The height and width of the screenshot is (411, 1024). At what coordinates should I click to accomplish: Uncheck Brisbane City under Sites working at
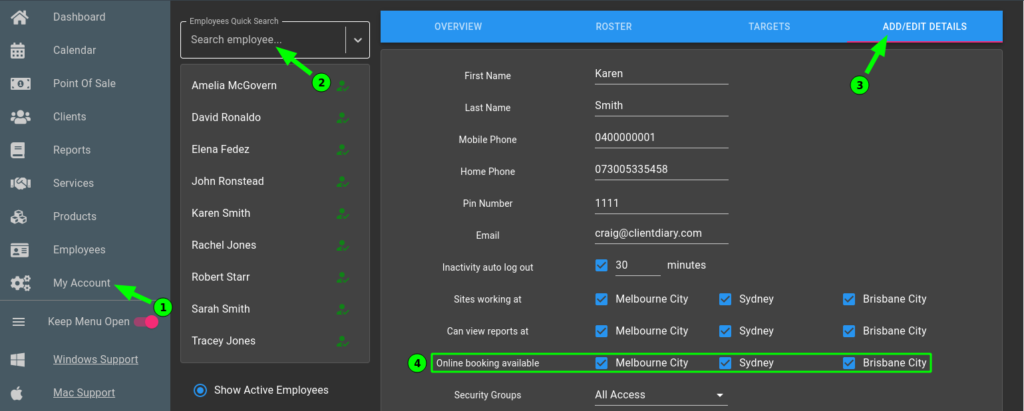pyautogui.click(x=848, y=299)
